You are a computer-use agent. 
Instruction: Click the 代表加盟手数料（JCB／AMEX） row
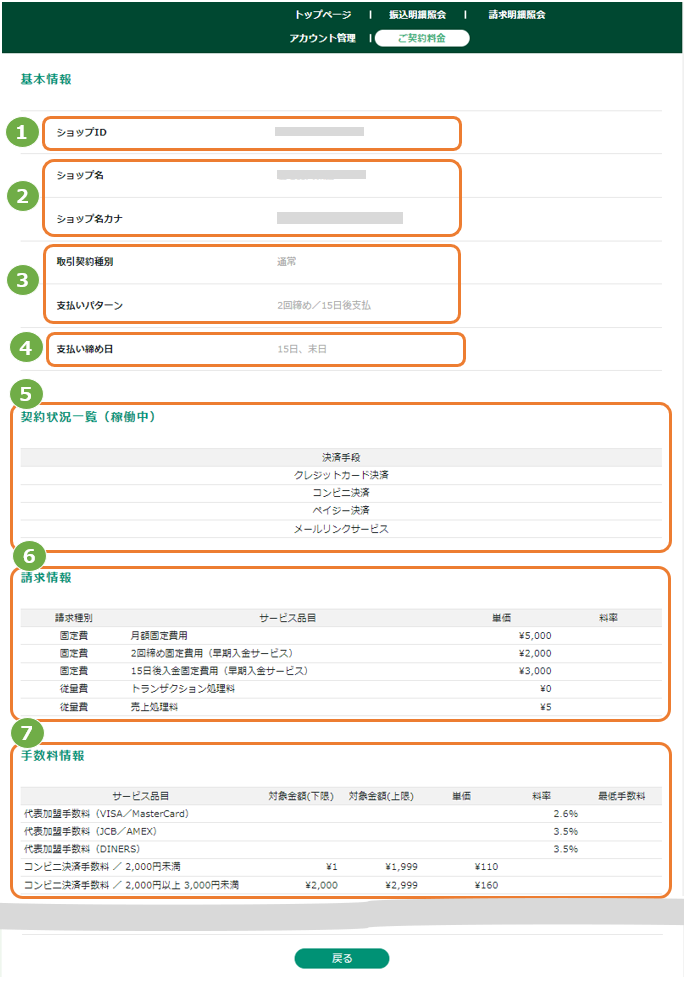[341, 831]
